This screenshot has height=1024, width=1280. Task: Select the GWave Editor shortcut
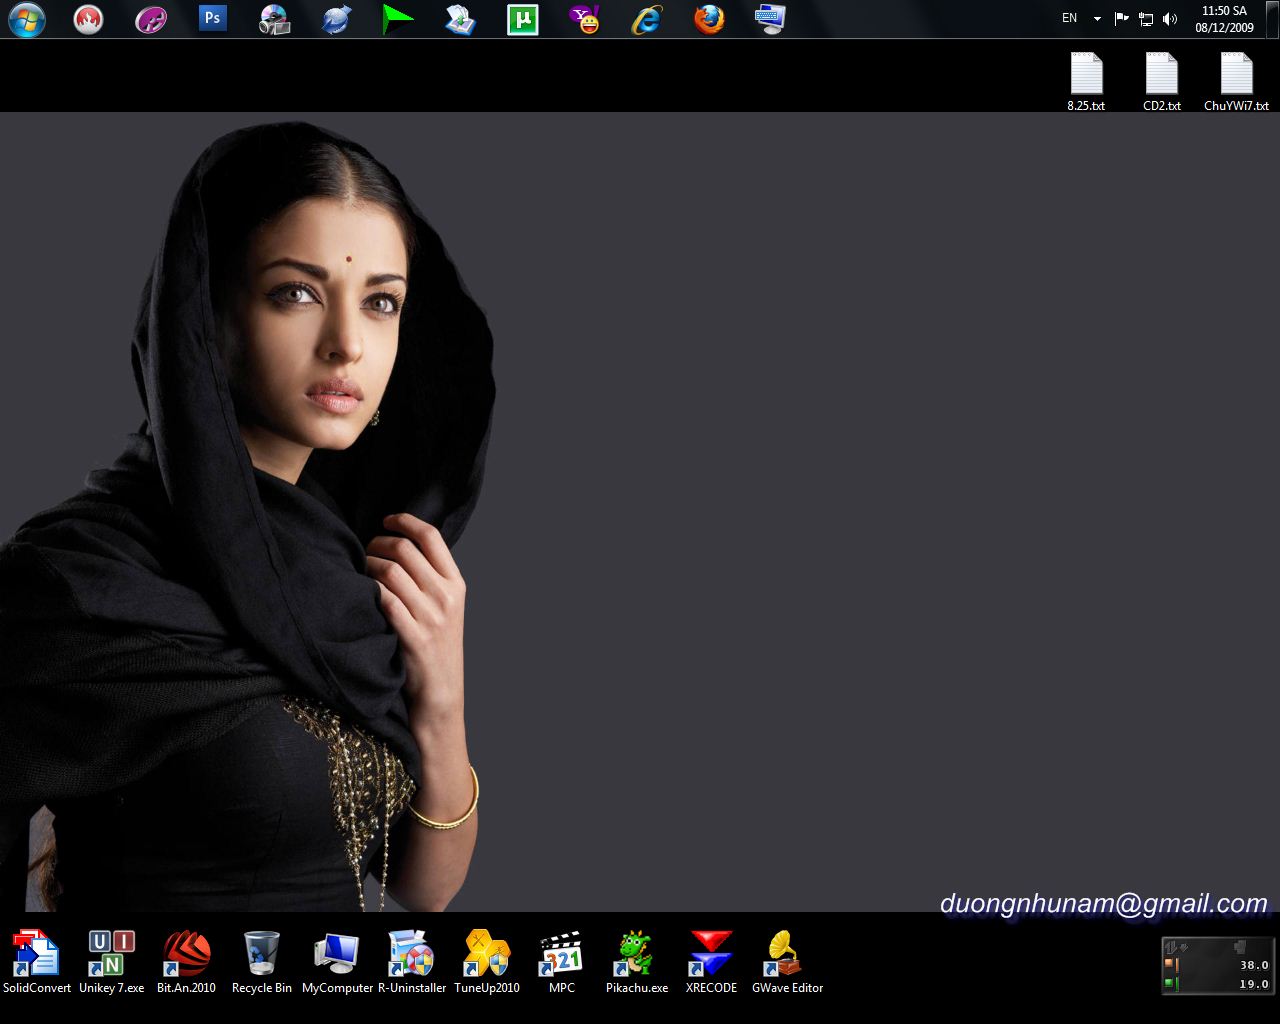787,962
